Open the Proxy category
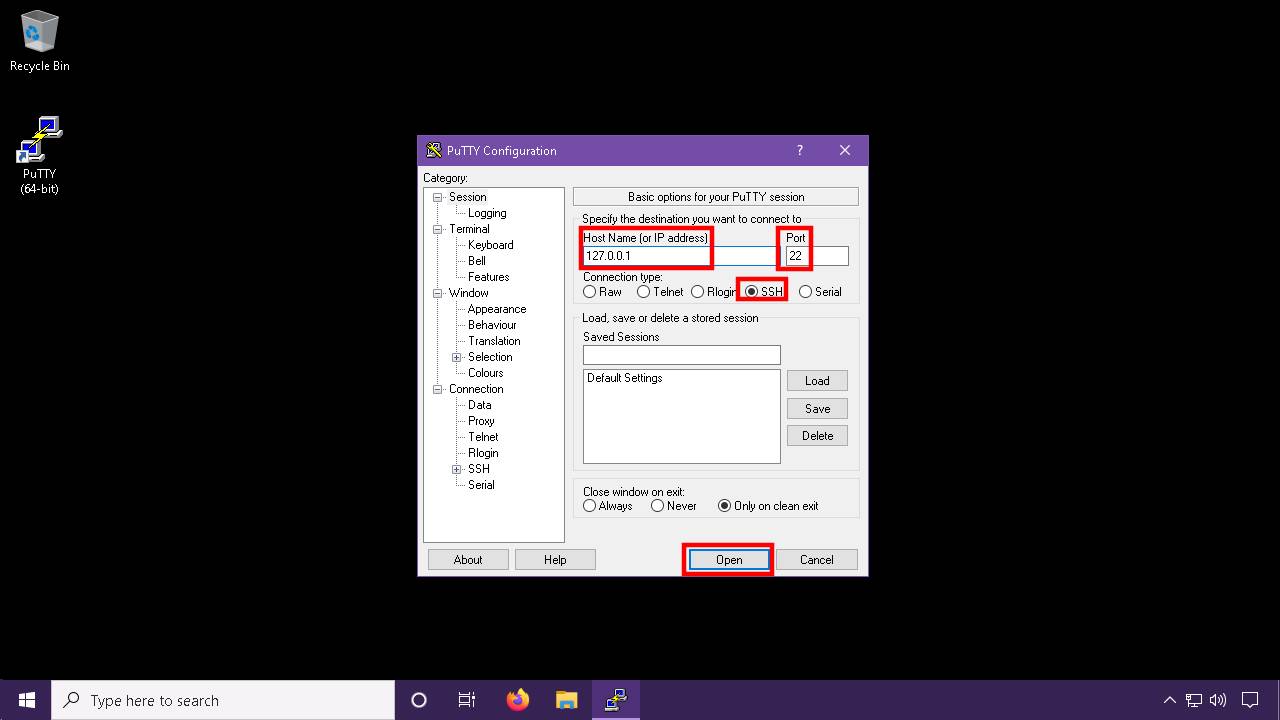The height and width of the screenshot is (720, 1280). [x=481, y=421]
